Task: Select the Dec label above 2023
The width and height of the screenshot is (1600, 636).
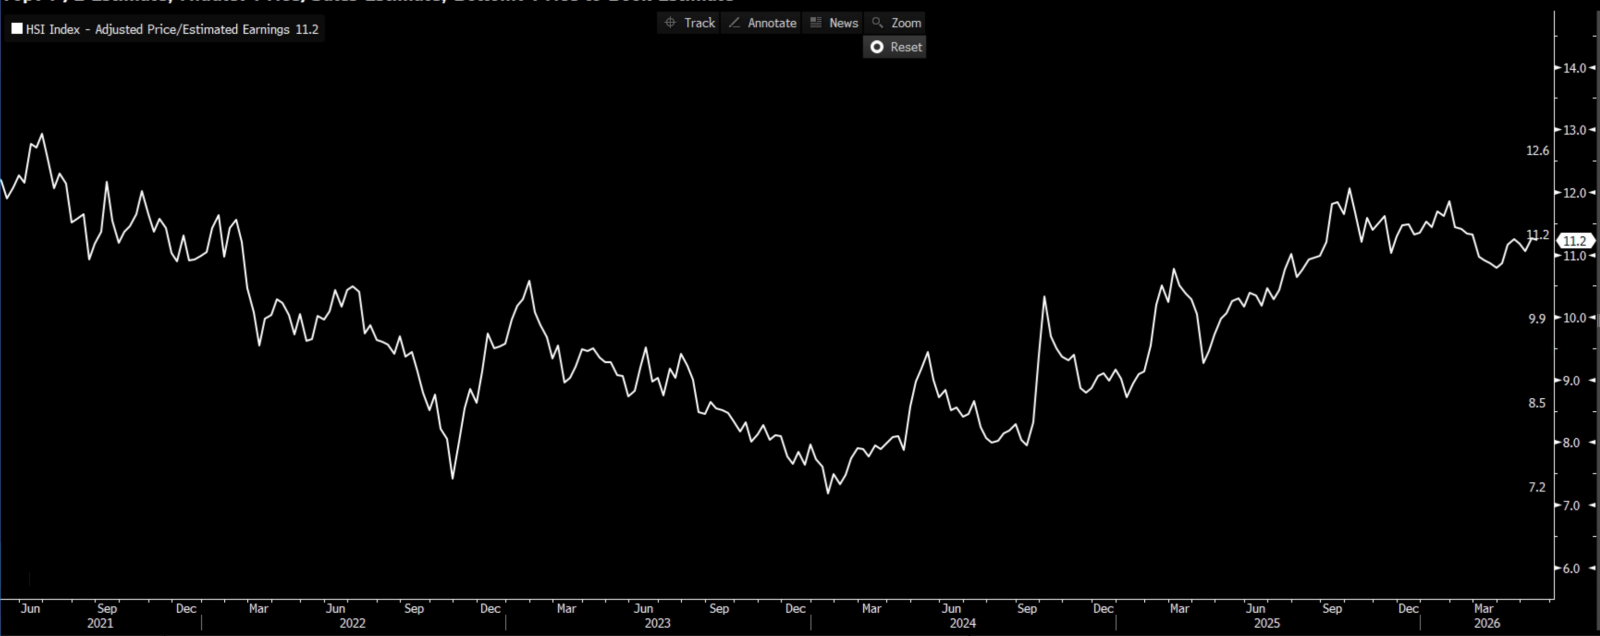Action: [795, 608]
